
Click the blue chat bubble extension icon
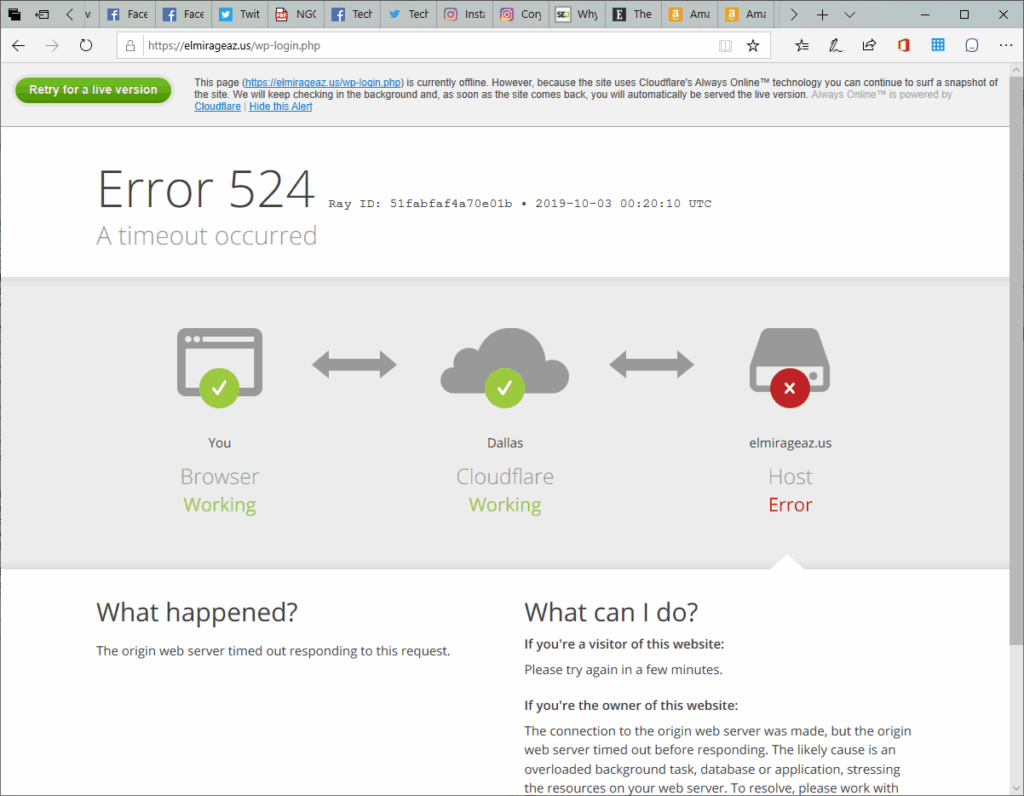point(972,45)
